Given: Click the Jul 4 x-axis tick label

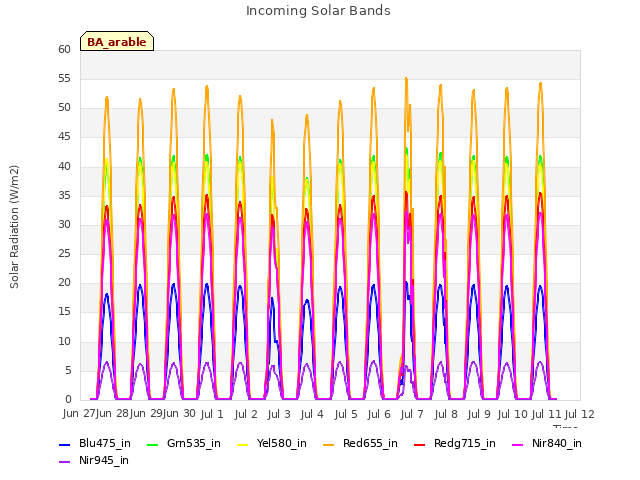Looking at the screenshot, I should point(312,414).
